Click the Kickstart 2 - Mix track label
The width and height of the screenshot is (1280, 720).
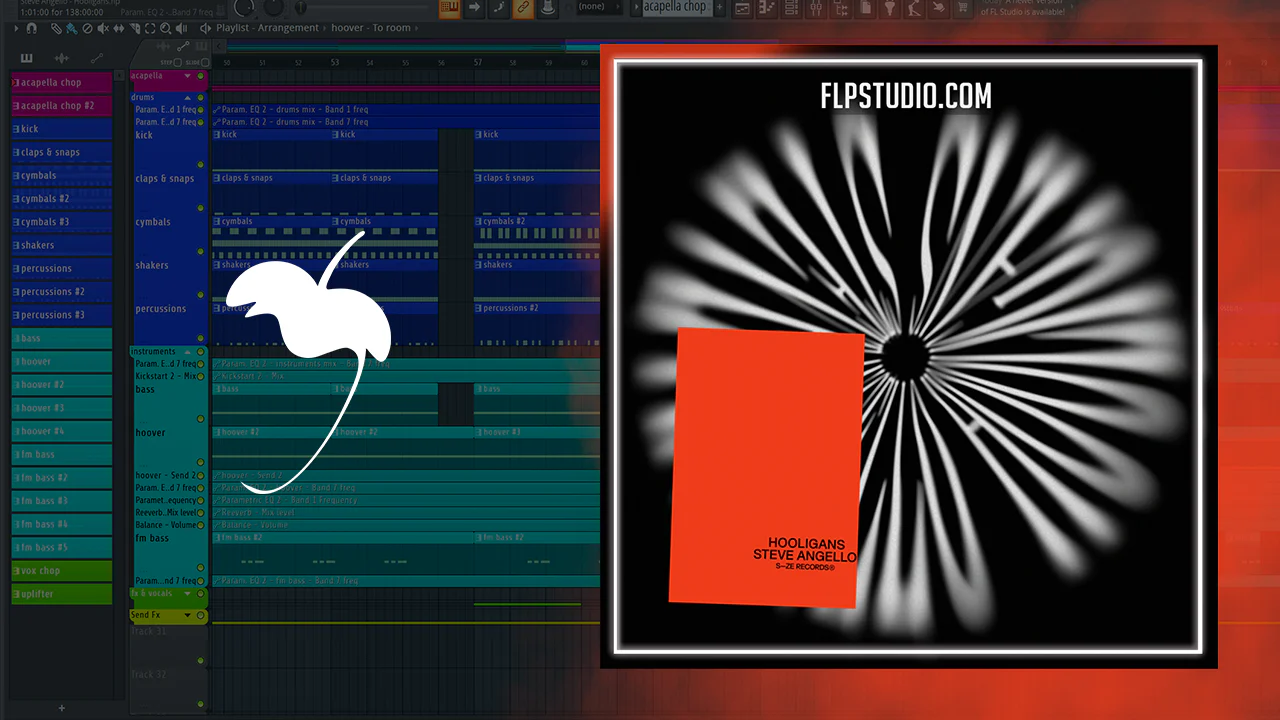pos(166,376)
